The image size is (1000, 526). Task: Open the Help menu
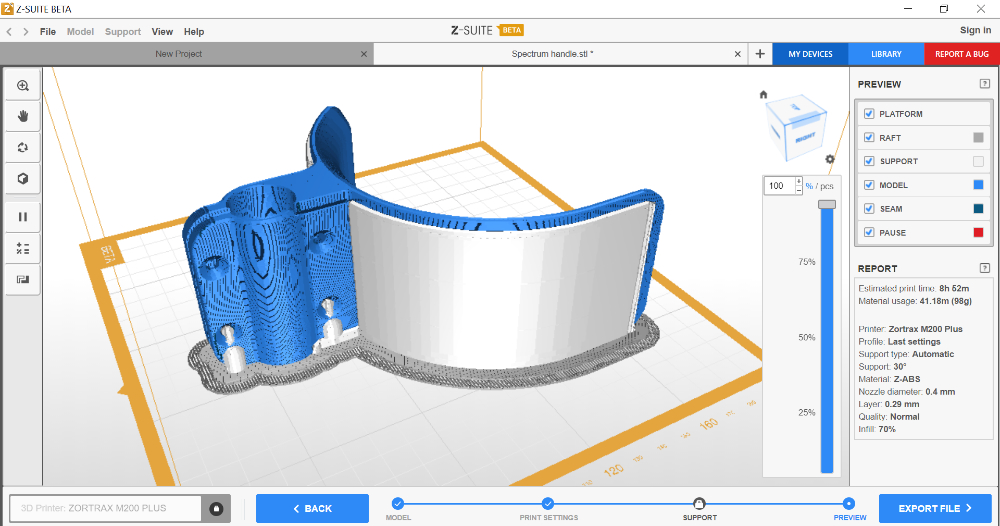(194, 31)
